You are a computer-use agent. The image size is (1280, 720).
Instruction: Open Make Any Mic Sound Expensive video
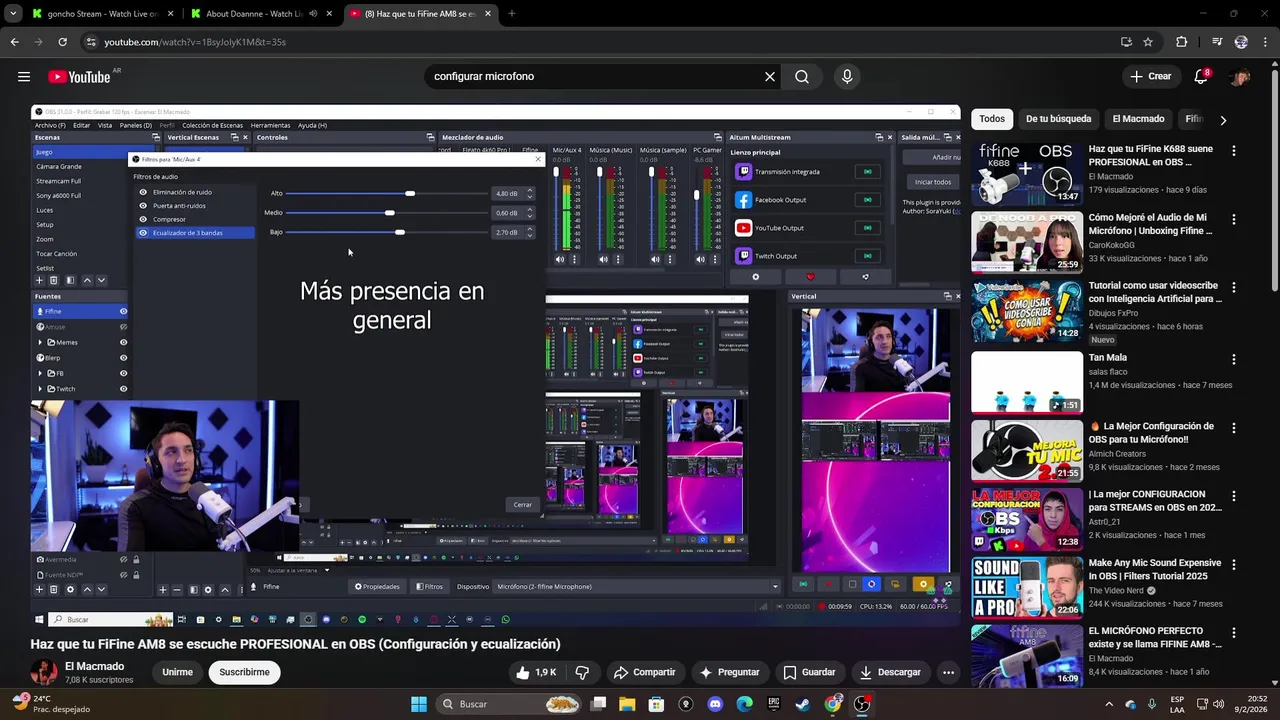click(x=1155, y=570)
